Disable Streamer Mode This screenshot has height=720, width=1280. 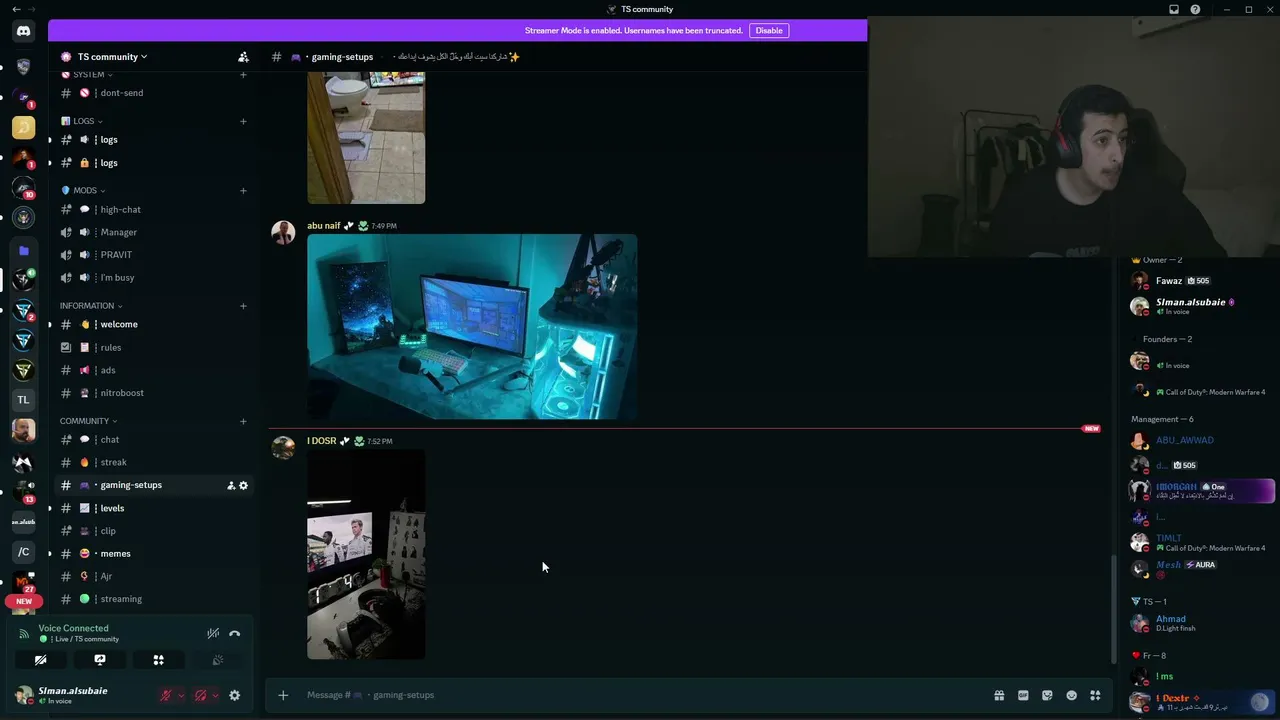(769, 30)
